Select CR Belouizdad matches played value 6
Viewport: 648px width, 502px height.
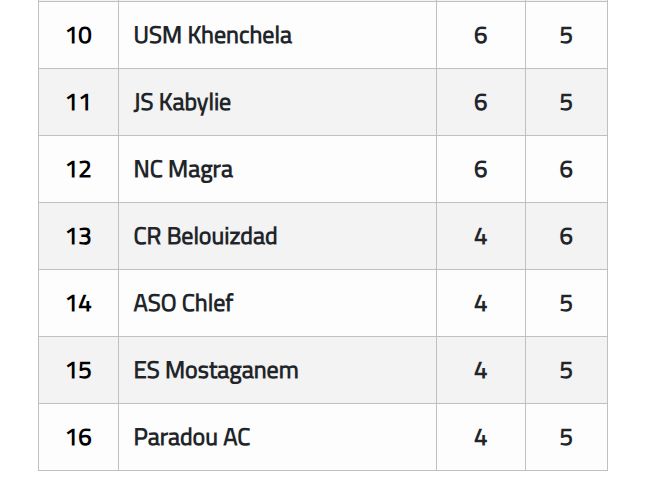coord(566,236)
